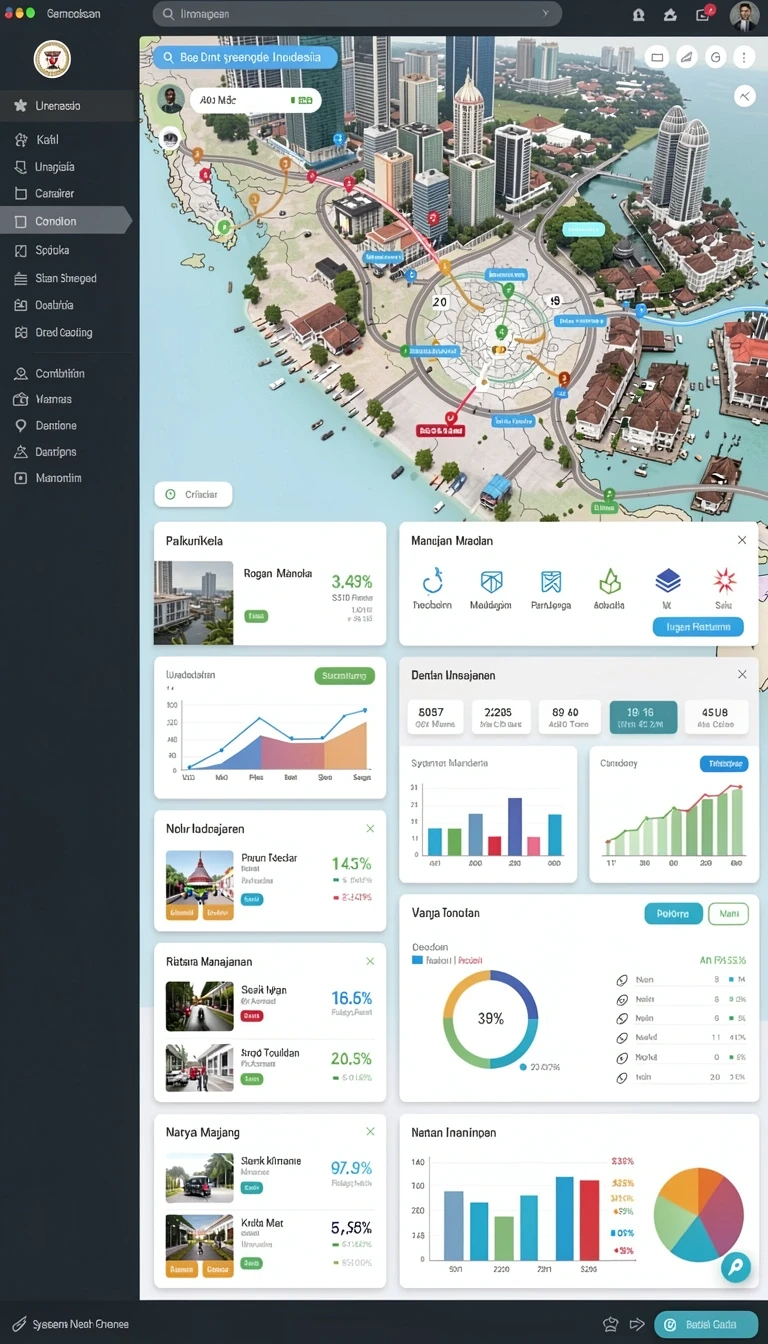Select the Vrarnans sidebar icon
This screenshot has width=768, height=1344.
[20, 399]
